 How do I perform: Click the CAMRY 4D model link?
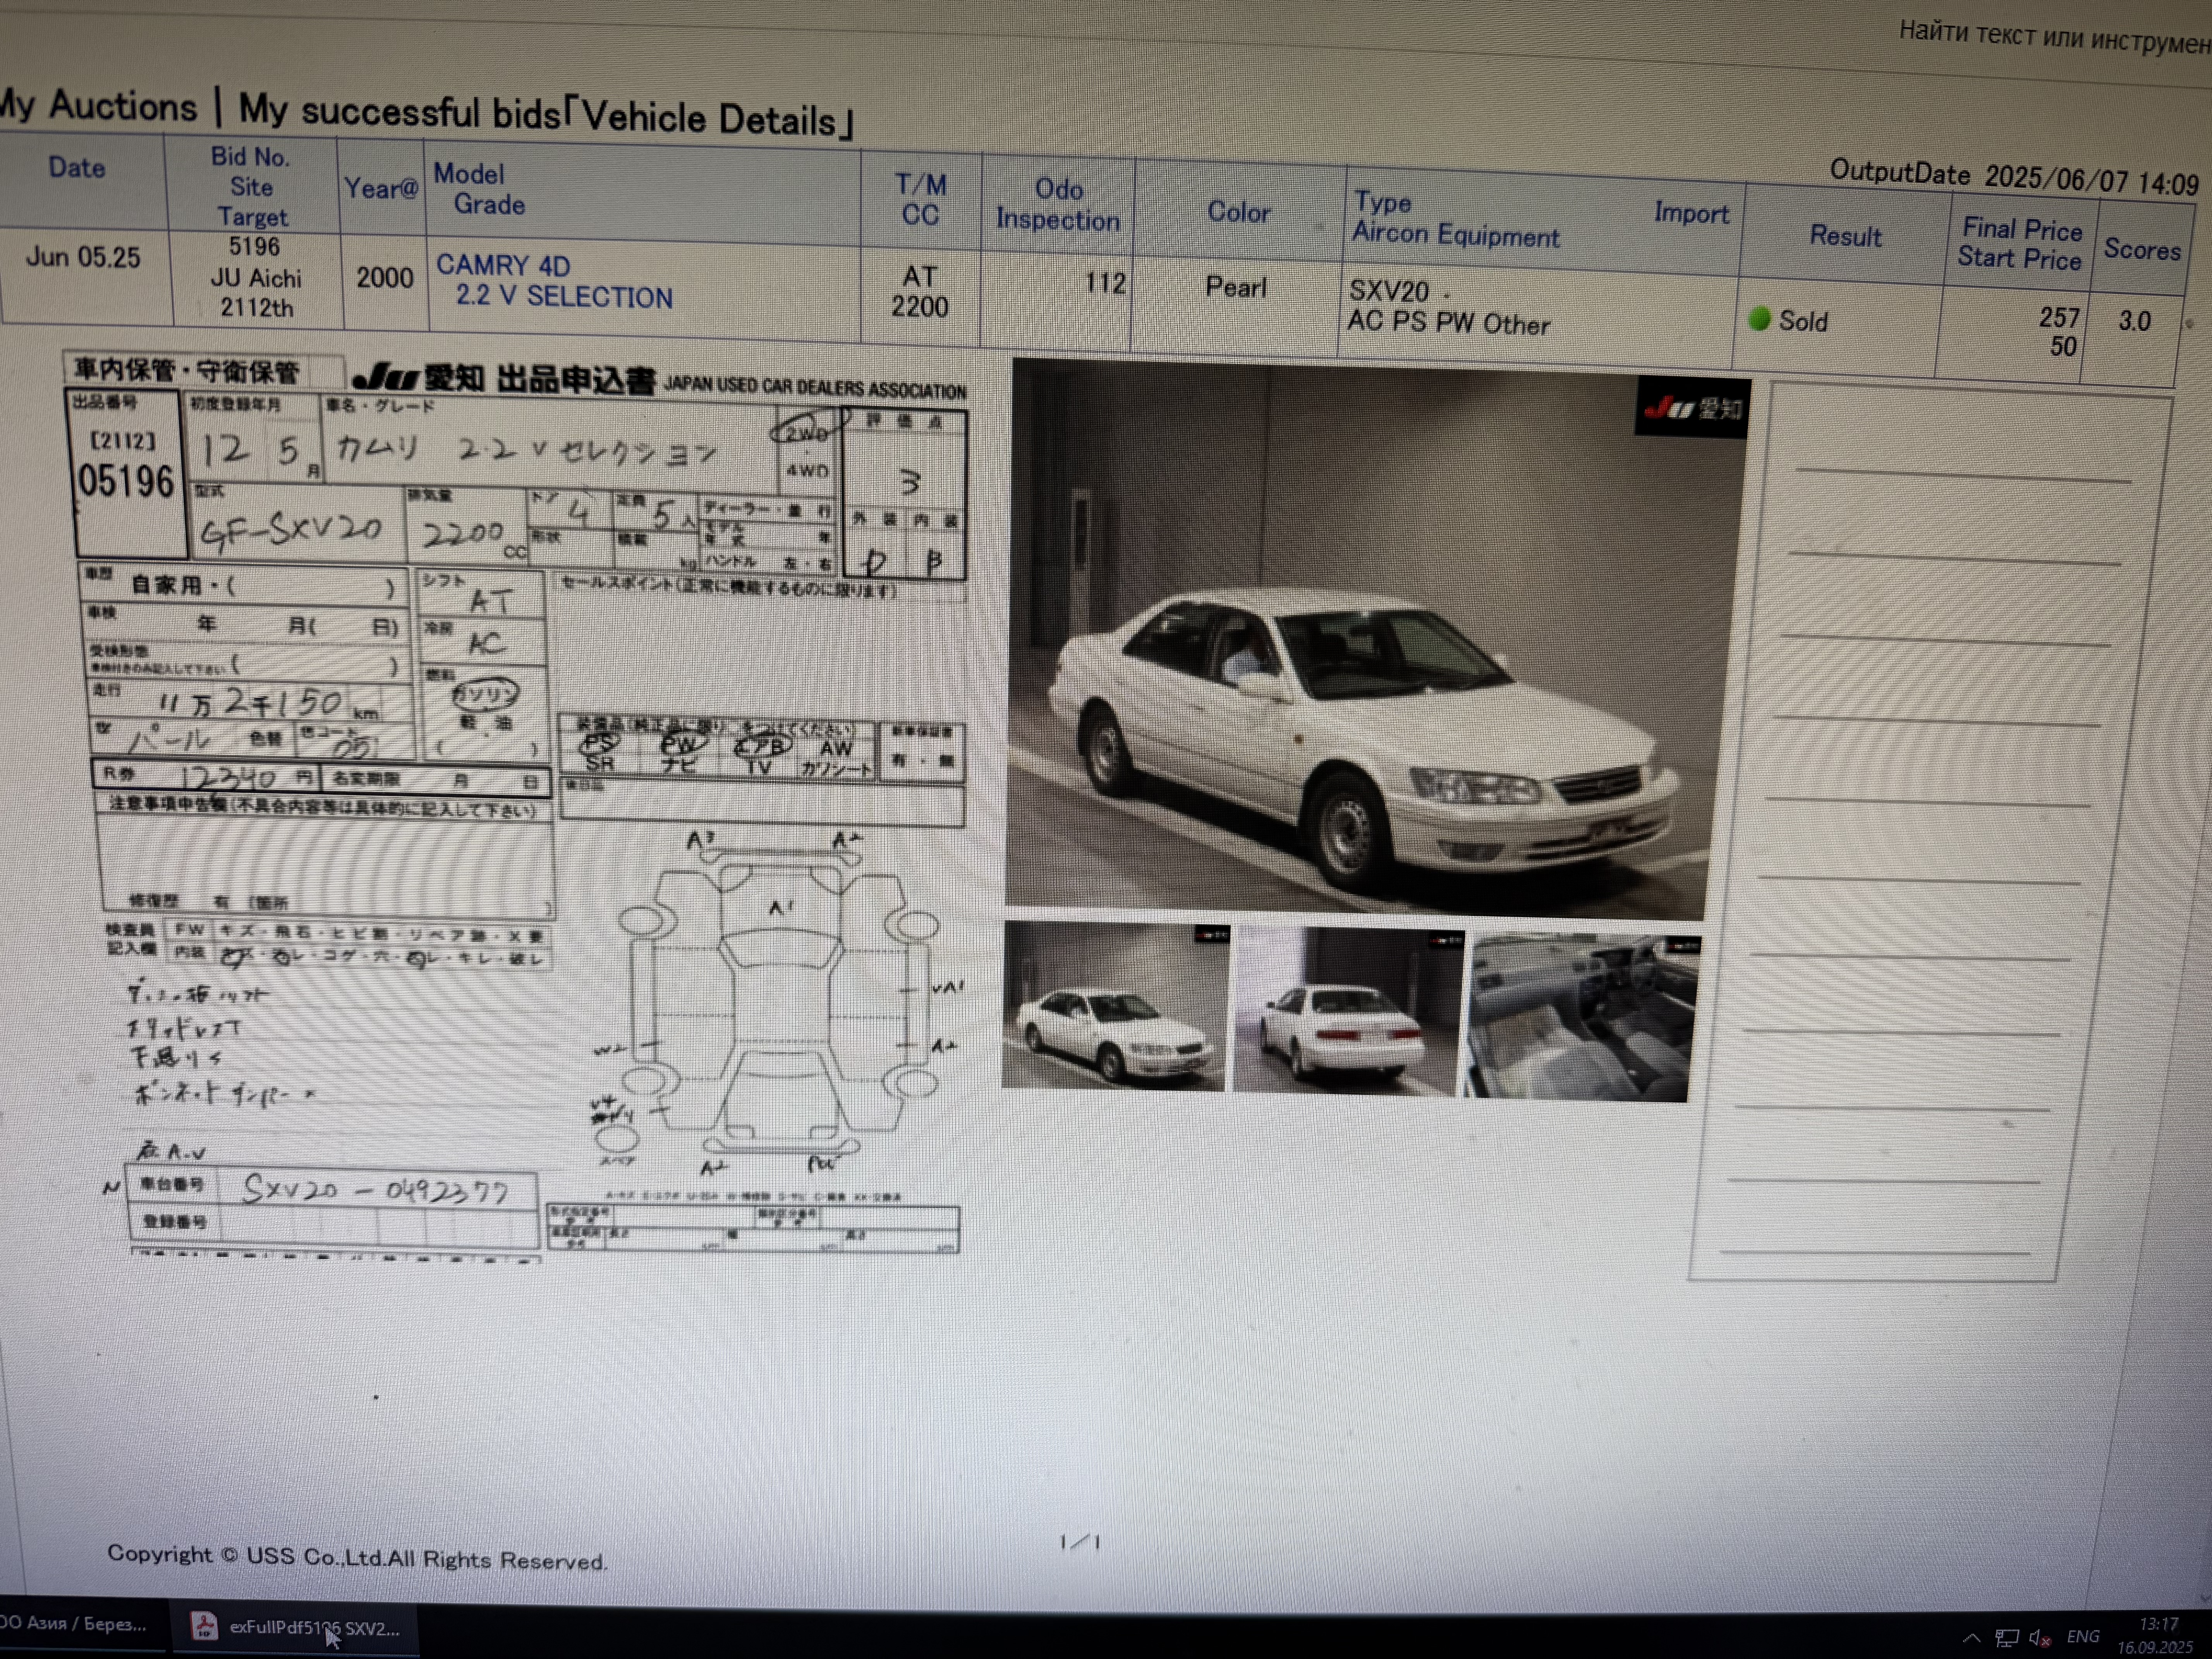tap(503, 266)
